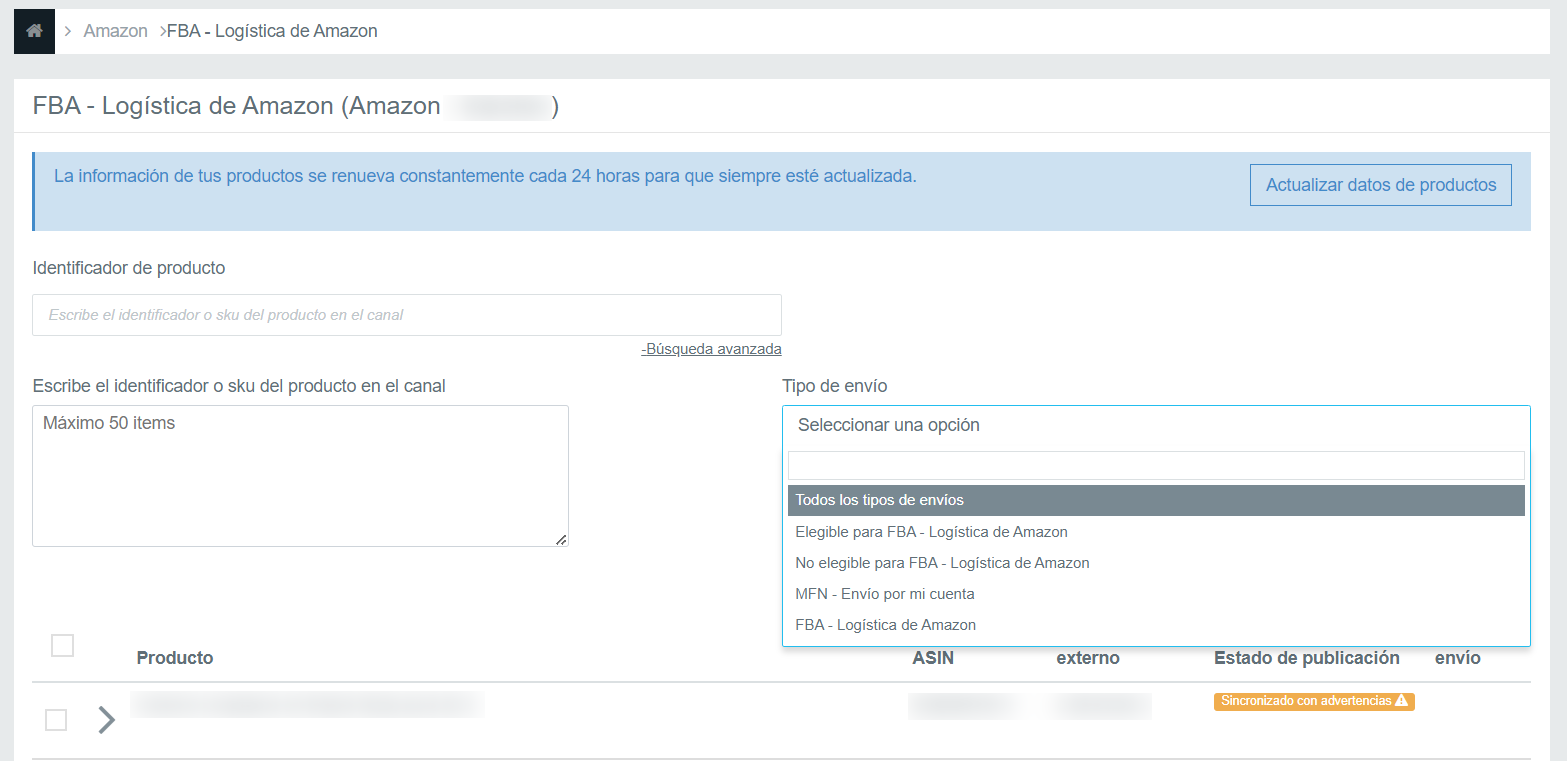Click the 'Producto' column header
Image resolution: width=1567 pixels, height=761 pixels.
click(x=175, y=658)
